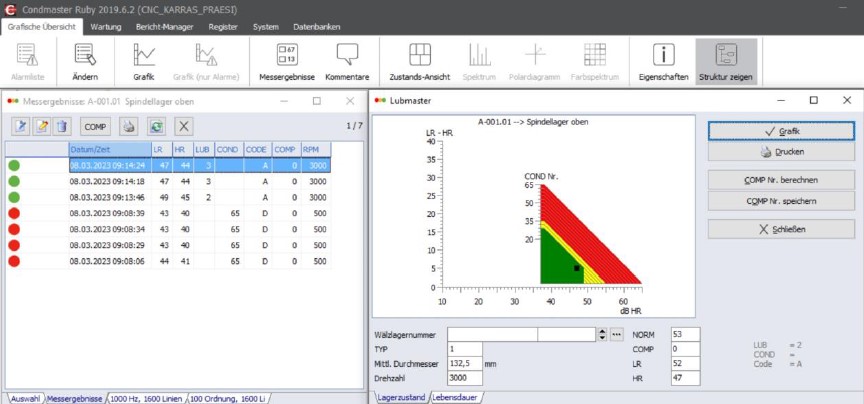864x404 pixels.
Task: Open bearing lookup with the ellipsis button
Action: click(617, 334)
